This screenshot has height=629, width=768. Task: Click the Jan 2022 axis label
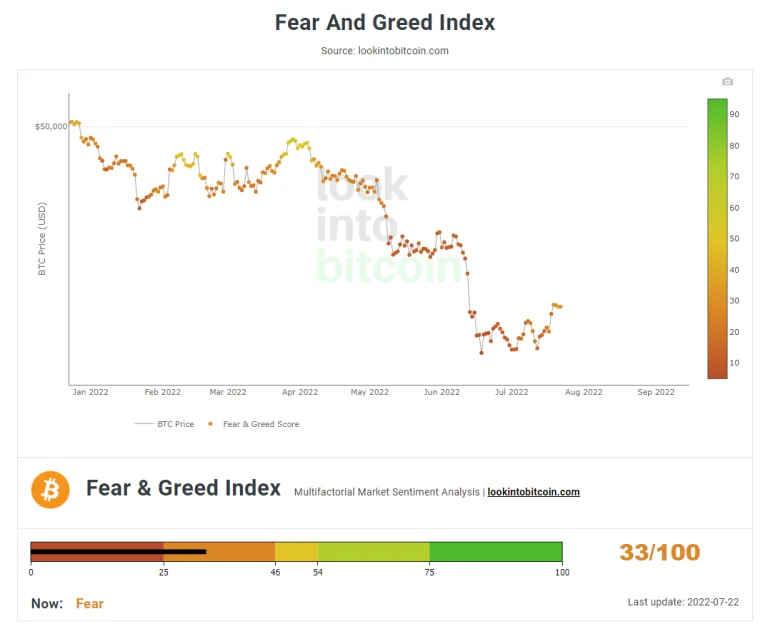pyautogui.click(x=90, y=392)
